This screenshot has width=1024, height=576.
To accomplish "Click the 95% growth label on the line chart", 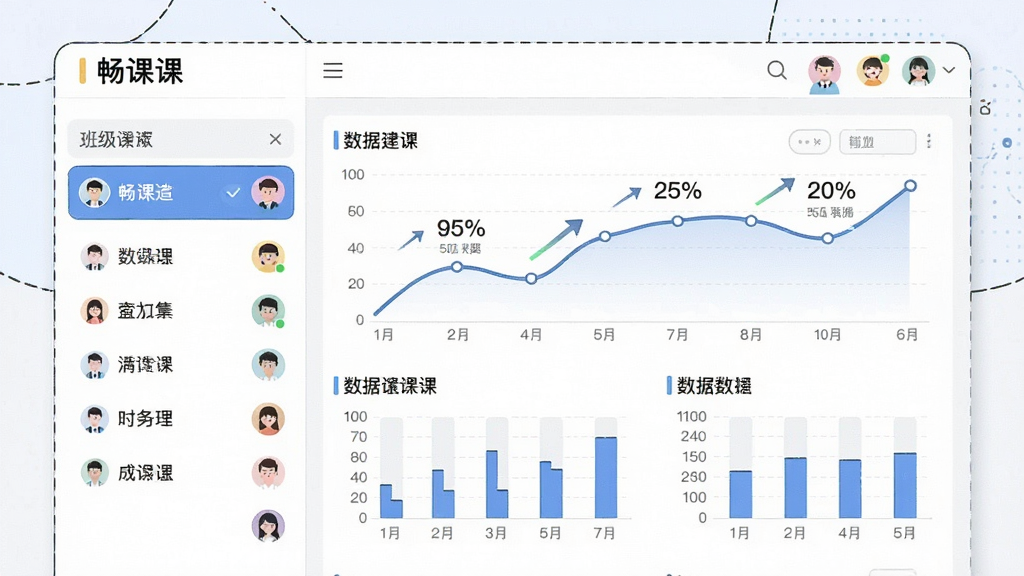I will (461, 228).
